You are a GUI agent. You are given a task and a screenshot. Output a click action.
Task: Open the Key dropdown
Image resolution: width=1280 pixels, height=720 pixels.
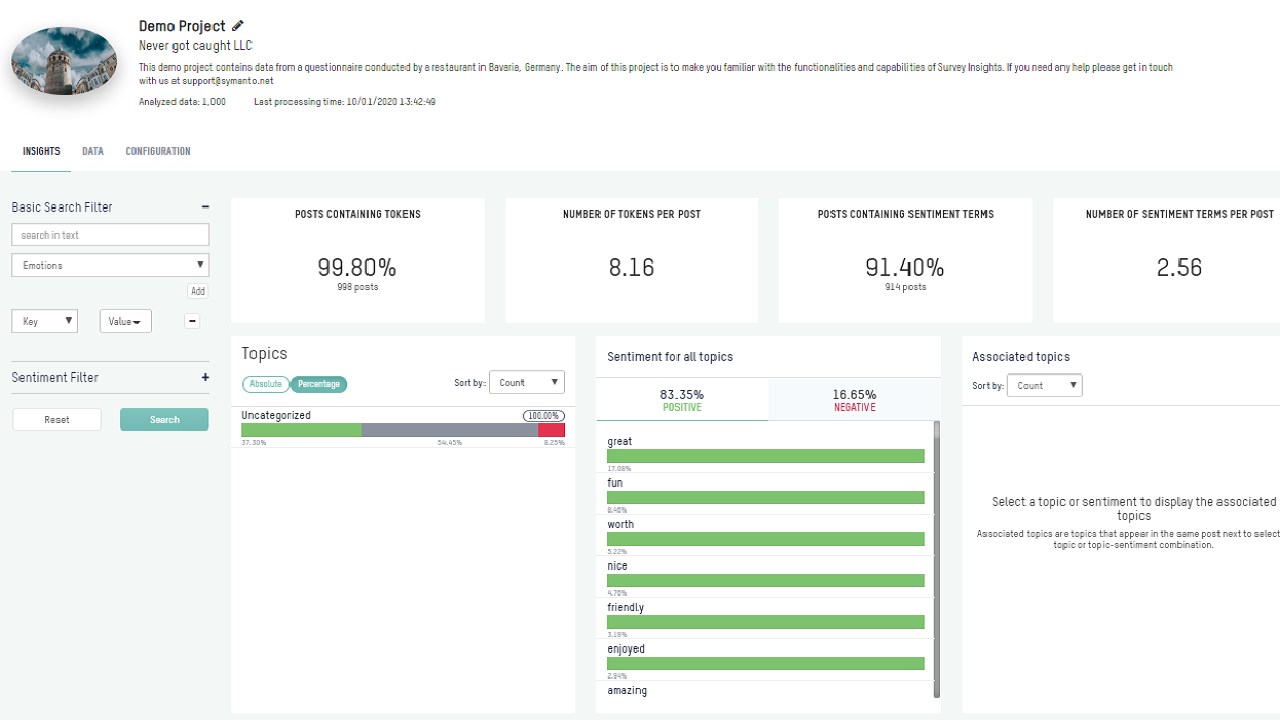tap(44, 321)
